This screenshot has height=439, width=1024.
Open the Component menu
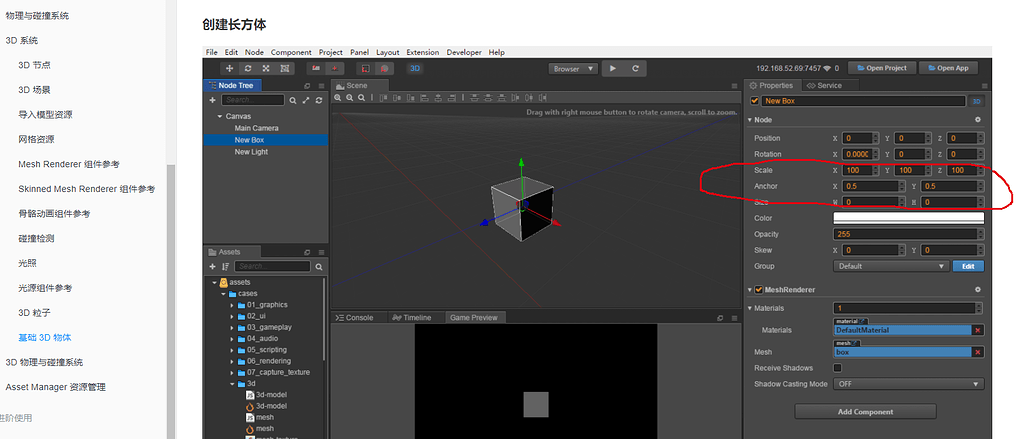291,52
